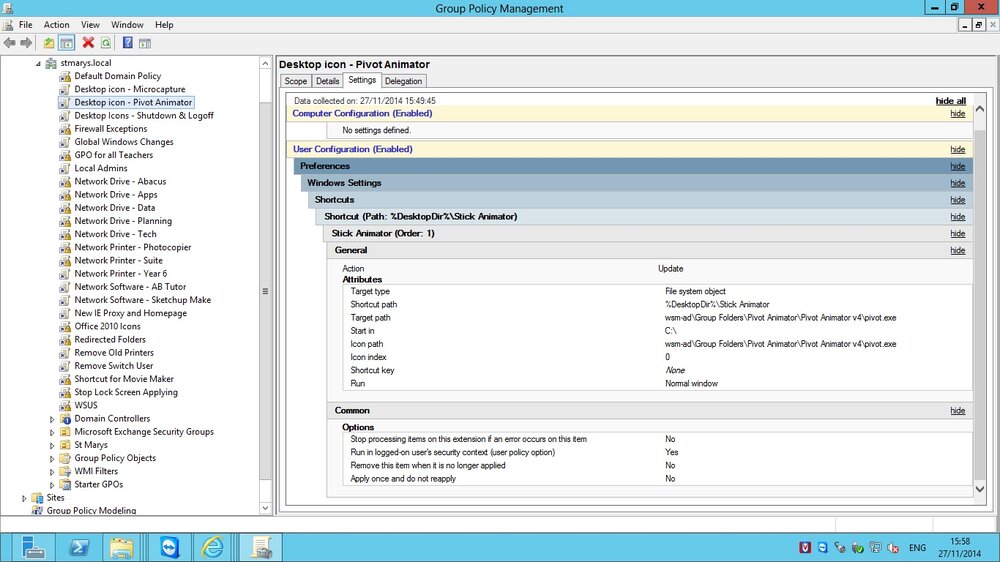Select Redirected Folders GPO
The height and width of the screenshot is (562, 1000).
tap(110, 340)
